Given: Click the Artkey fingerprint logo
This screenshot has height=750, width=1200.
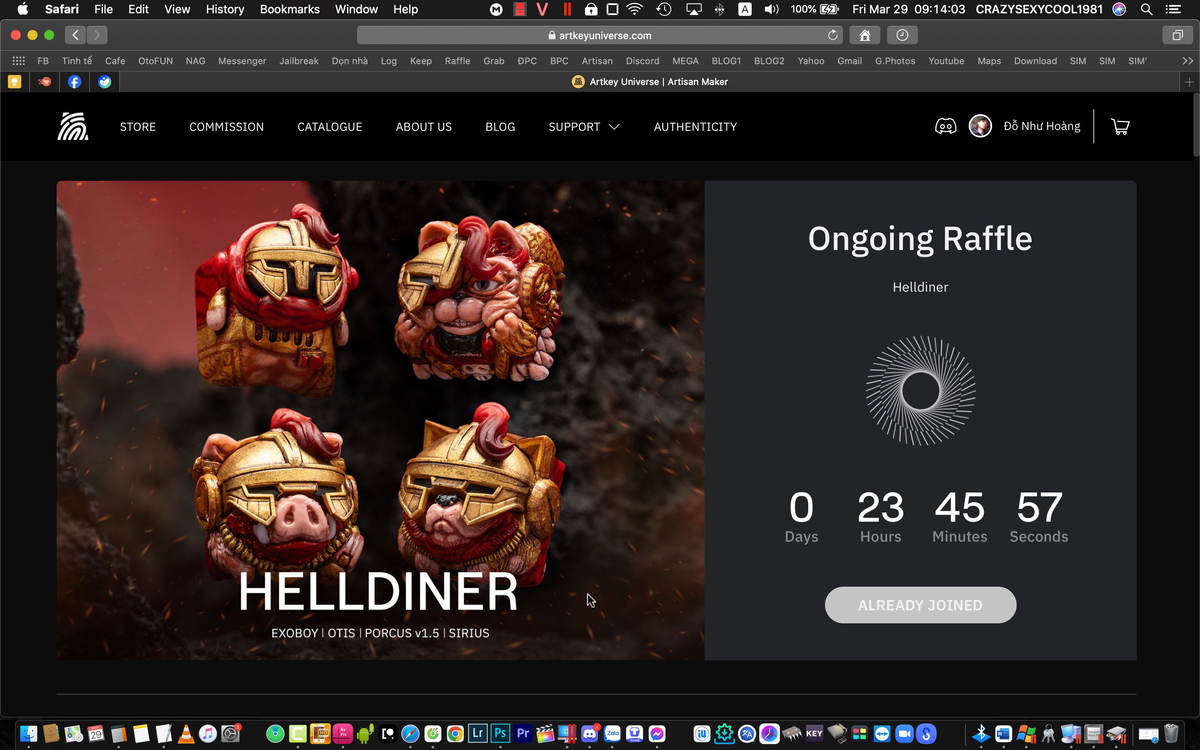Looking at the screenshot, I should pyautogui.click(x=73, y=126).
